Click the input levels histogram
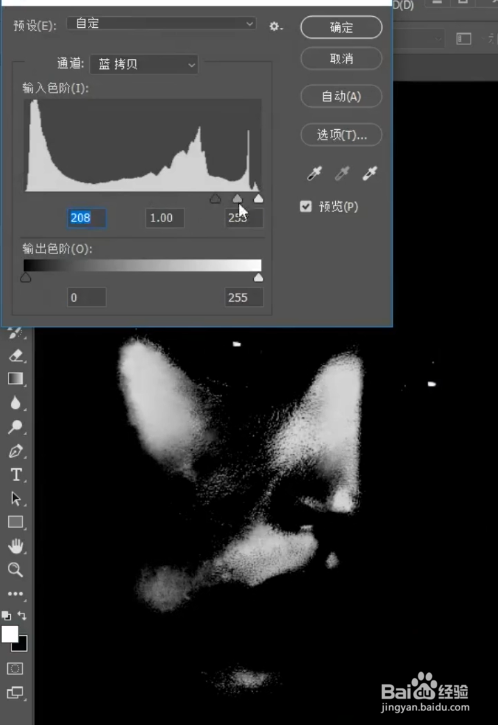The width and height of the screenshot is (498, 725). tap(143, 145)
